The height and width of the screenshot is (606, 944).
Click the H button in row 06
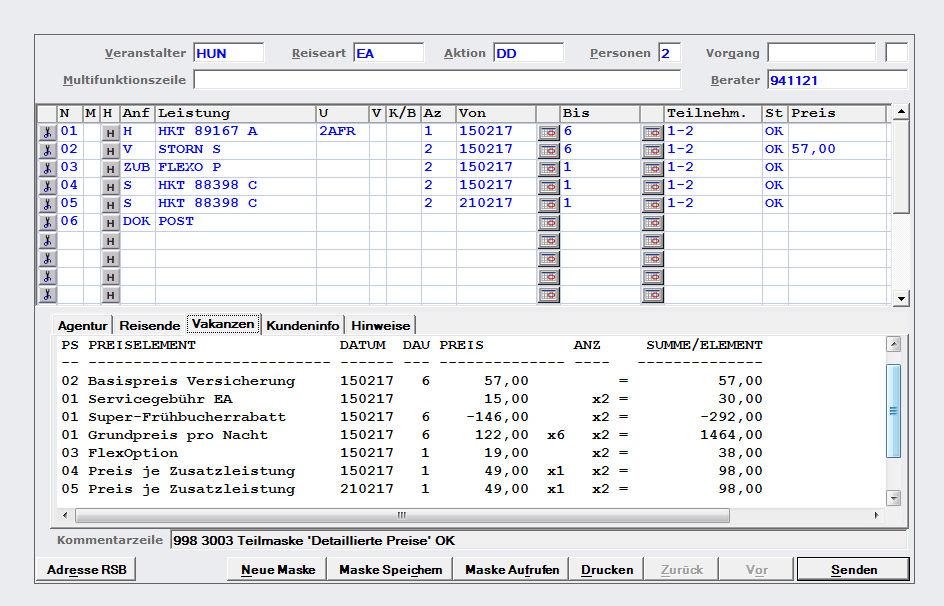coord(110,223)
